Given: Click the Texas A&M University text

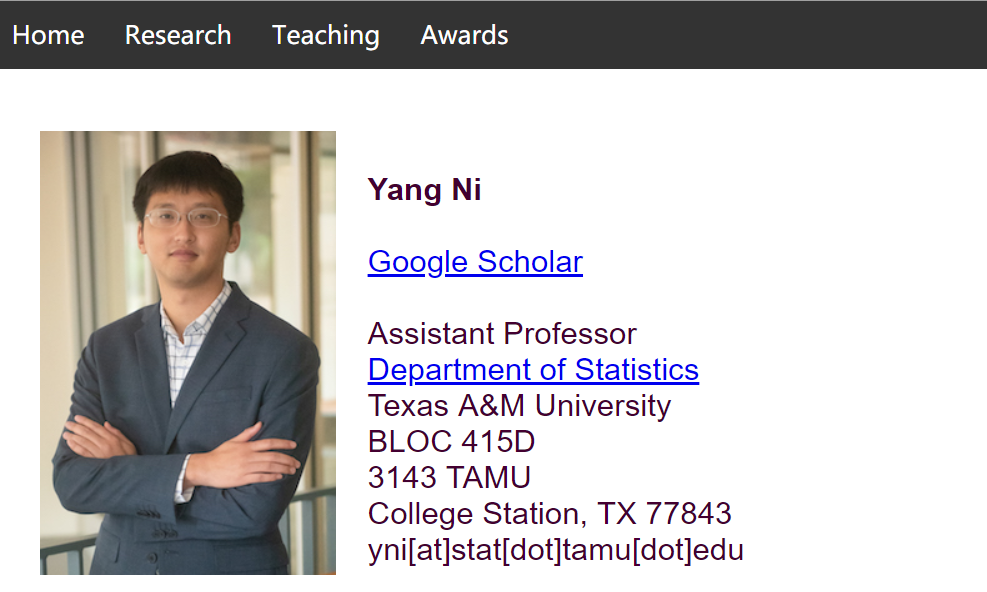Looking at the screenshot, I should pyautogui.click(x=519, y=406).
